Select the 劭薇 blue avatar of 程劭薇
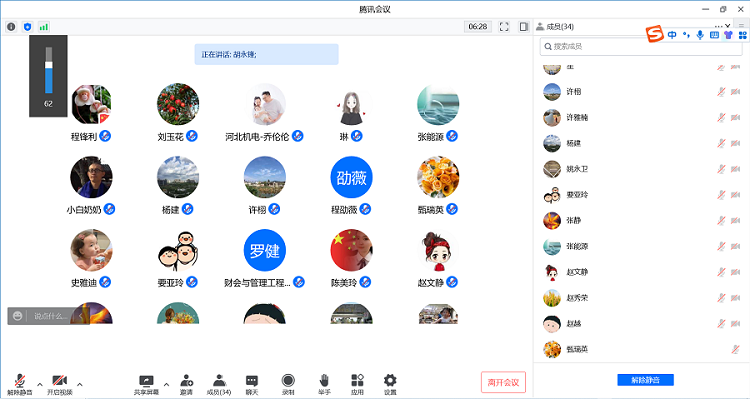 [x=352, y=177]
